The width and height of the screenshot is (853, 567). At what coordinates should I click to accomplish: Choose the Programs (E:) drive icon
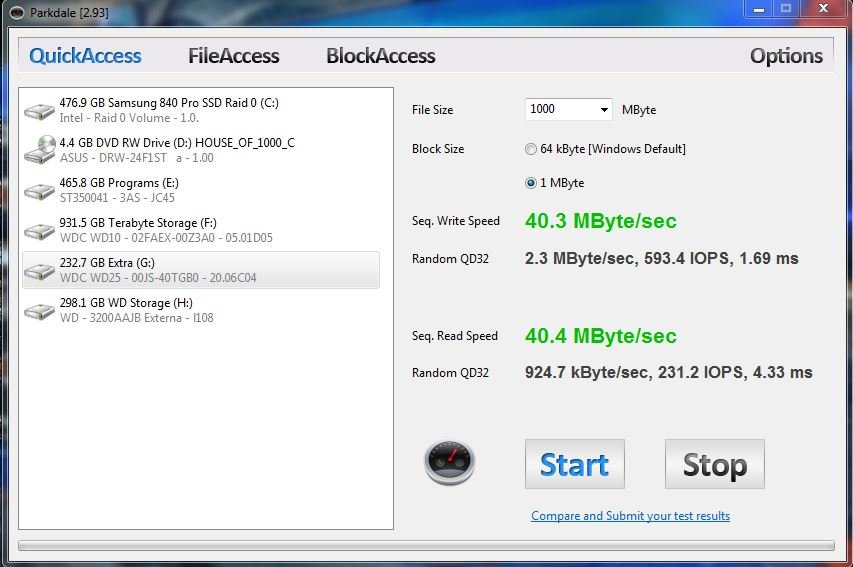(39, 192)
